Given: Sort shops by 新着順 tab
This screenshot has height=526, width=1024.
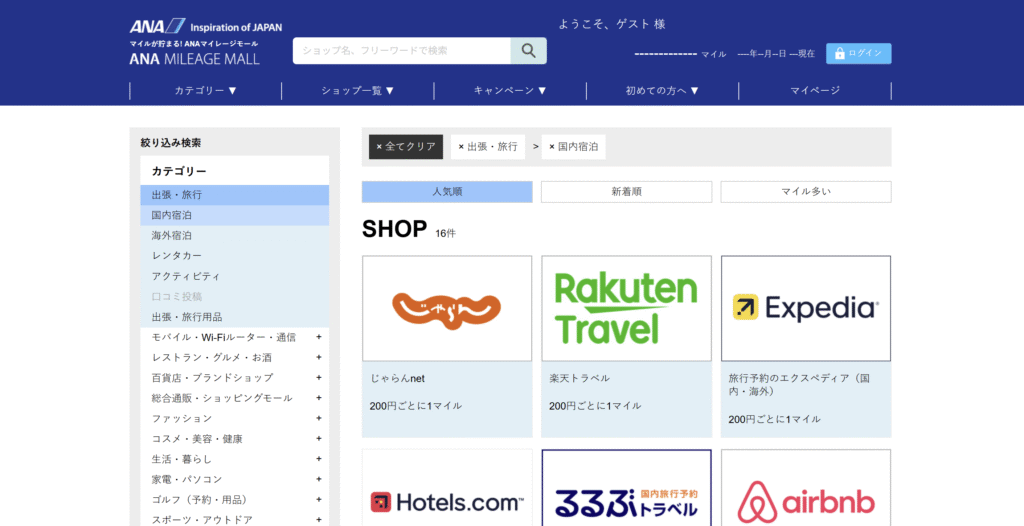Looking at the screenshot, I should click(x=626, y=192).
